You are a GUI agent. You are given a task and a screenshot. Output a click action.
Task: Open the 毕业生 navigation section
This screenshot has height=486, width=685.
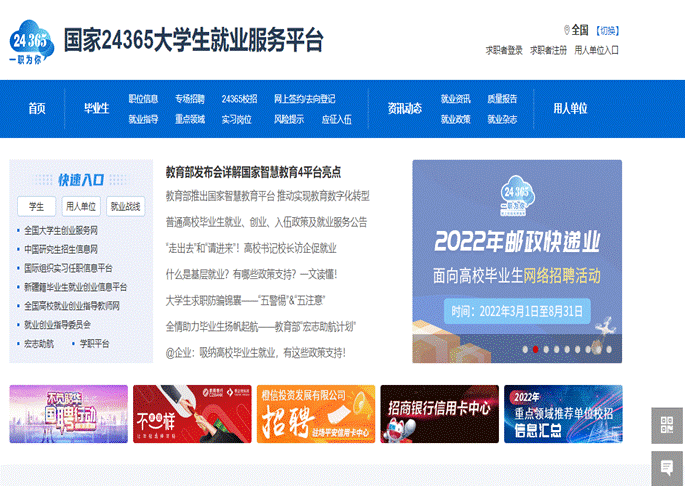(96, 108)
